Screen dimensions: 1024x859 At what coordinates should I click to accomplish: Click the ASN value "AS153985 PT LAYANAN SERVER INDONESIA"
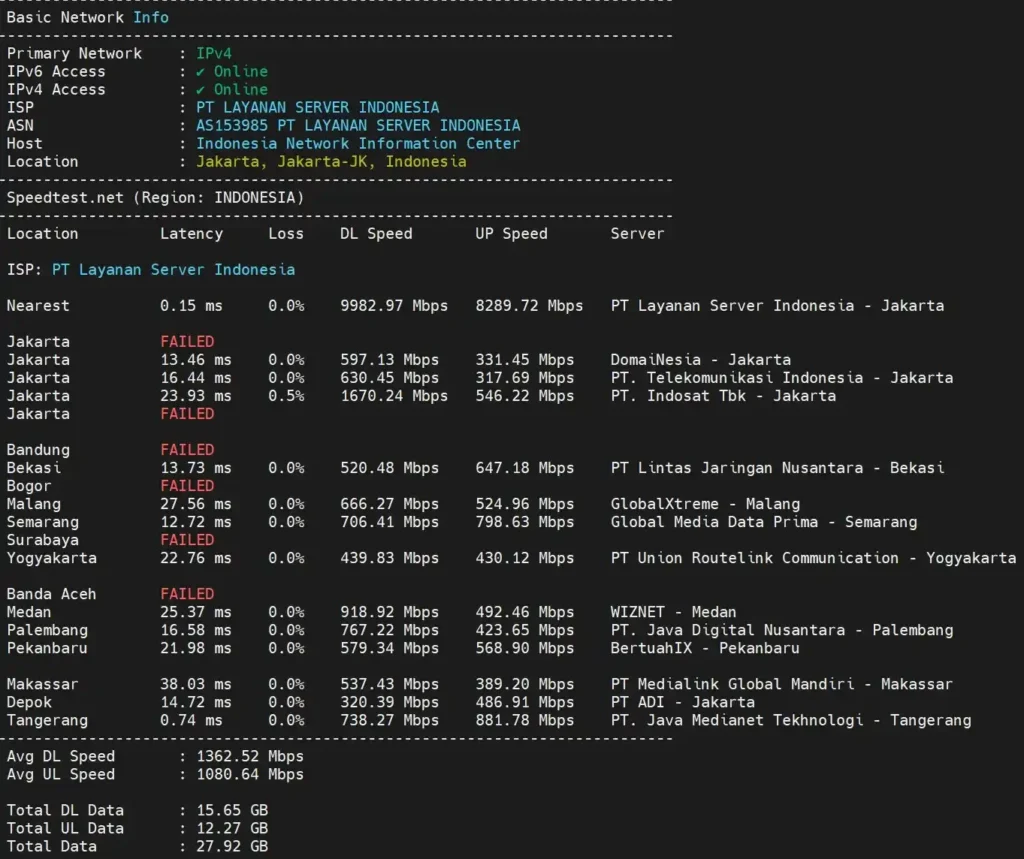click(359, 125)
